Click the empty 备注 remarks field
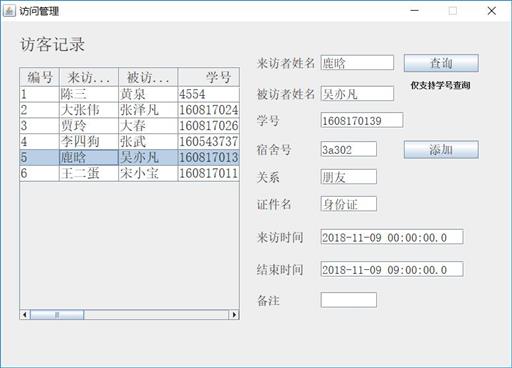 [349, 300]
